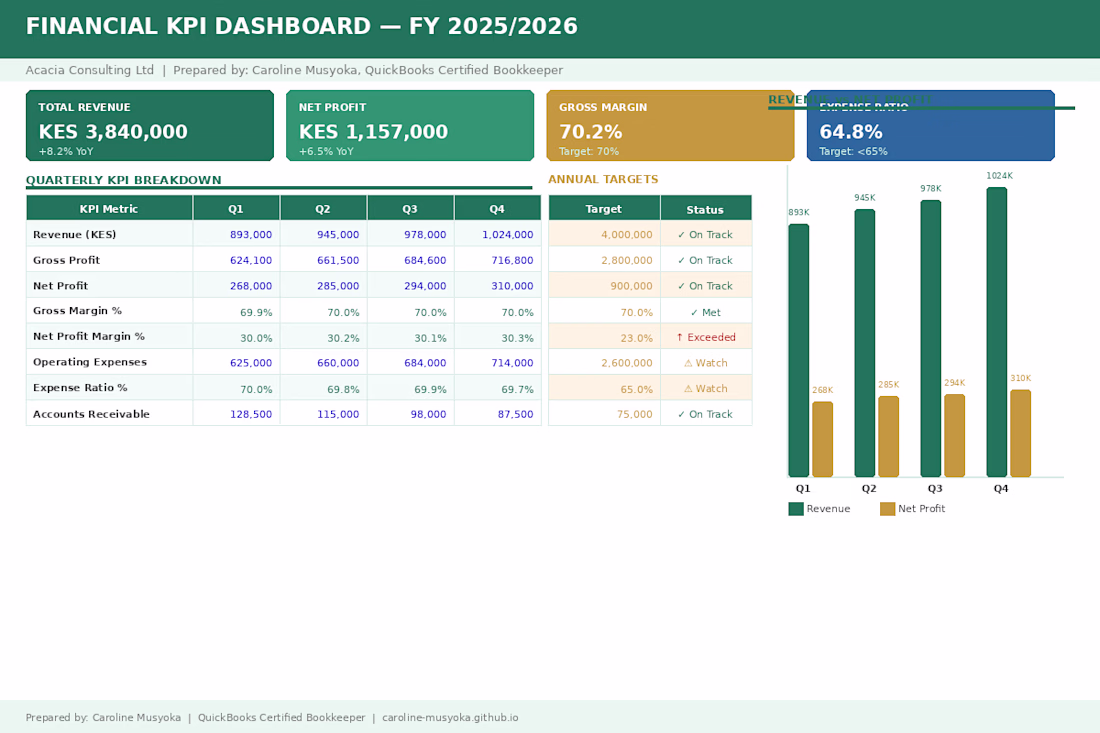Select the KES 3,840,000 total revenue value
Screen dimensions: 1100x733
pos(113,132)
